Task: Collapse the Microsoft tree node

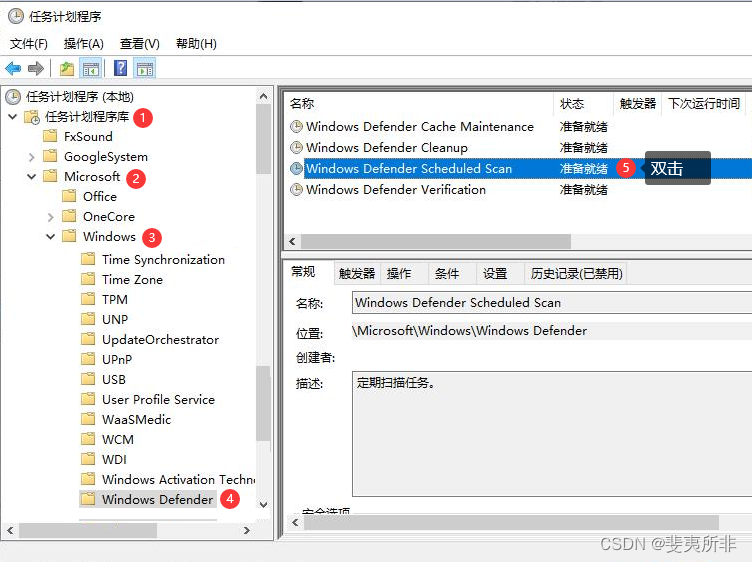Action: point(32,176)
